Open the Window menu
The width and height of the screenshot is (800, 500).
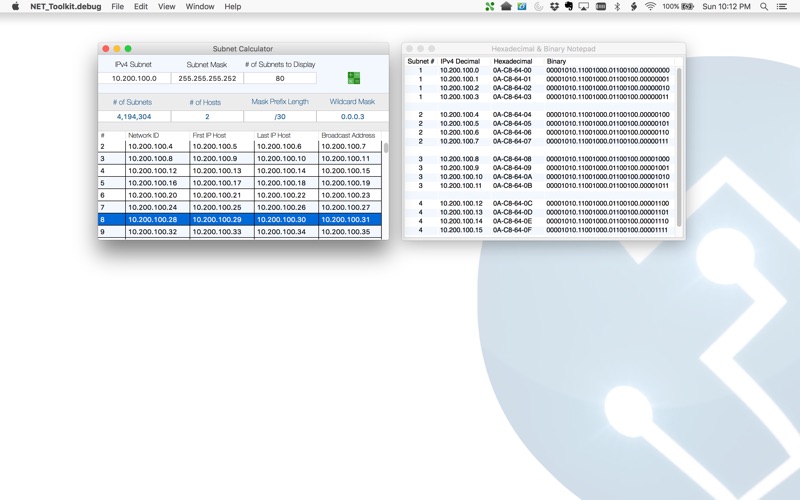click(200, 6)
